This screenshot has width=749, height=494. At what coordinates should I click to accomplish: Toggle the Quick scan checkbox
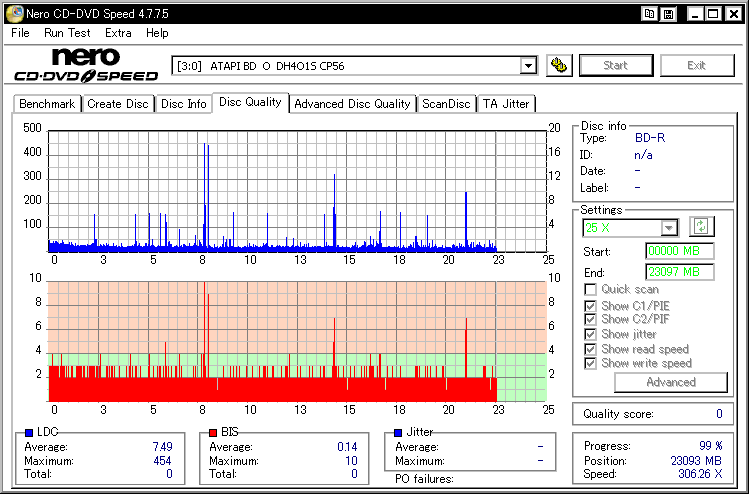coord(590,289)
